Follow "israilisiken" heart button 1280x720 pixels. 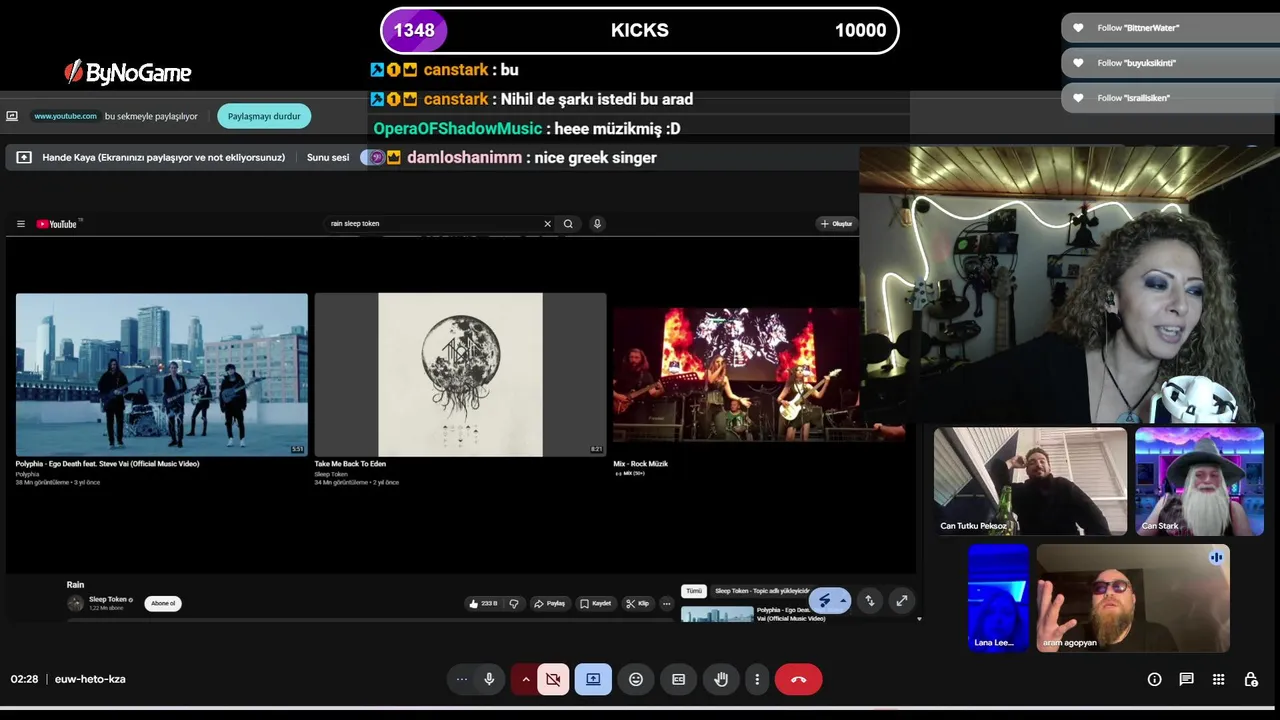pyautogui.click(x=1078, y=98)
